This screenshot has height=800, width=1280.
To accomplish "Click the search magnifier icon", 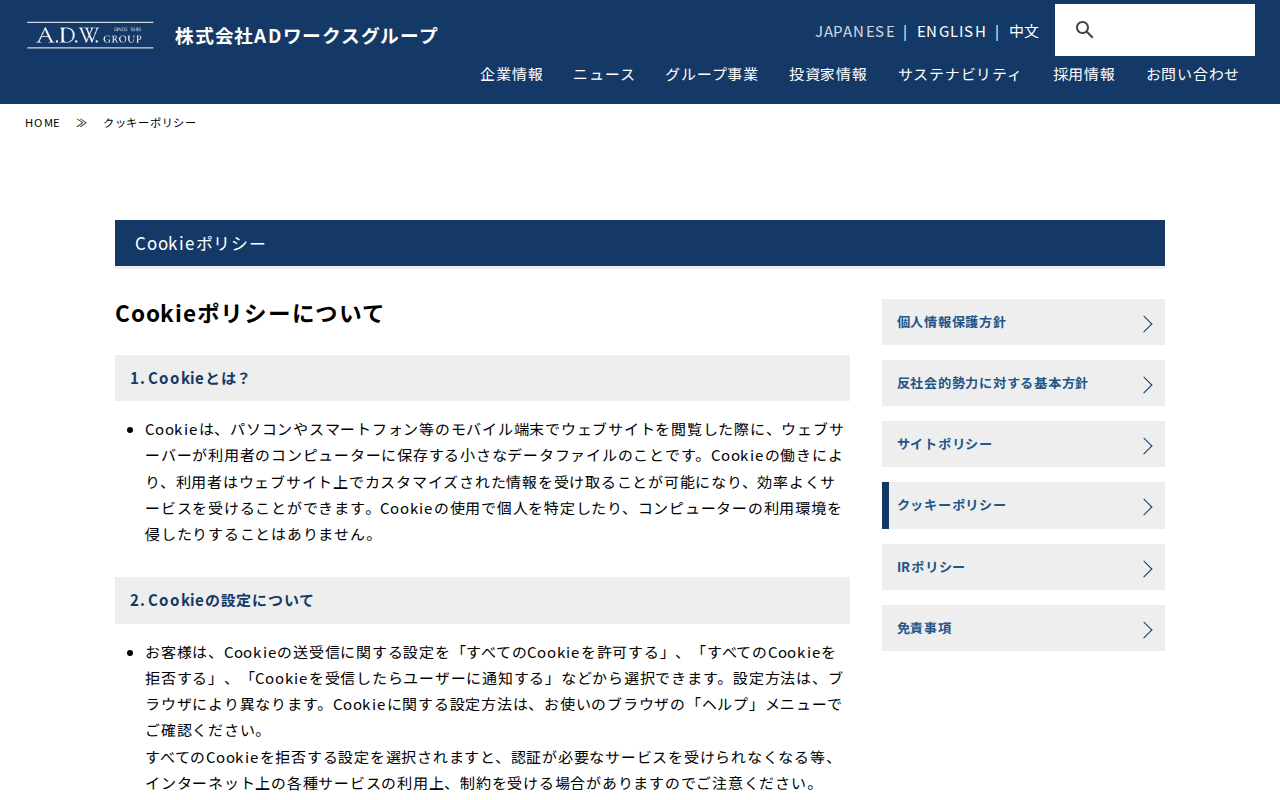I will point(1085,30).
